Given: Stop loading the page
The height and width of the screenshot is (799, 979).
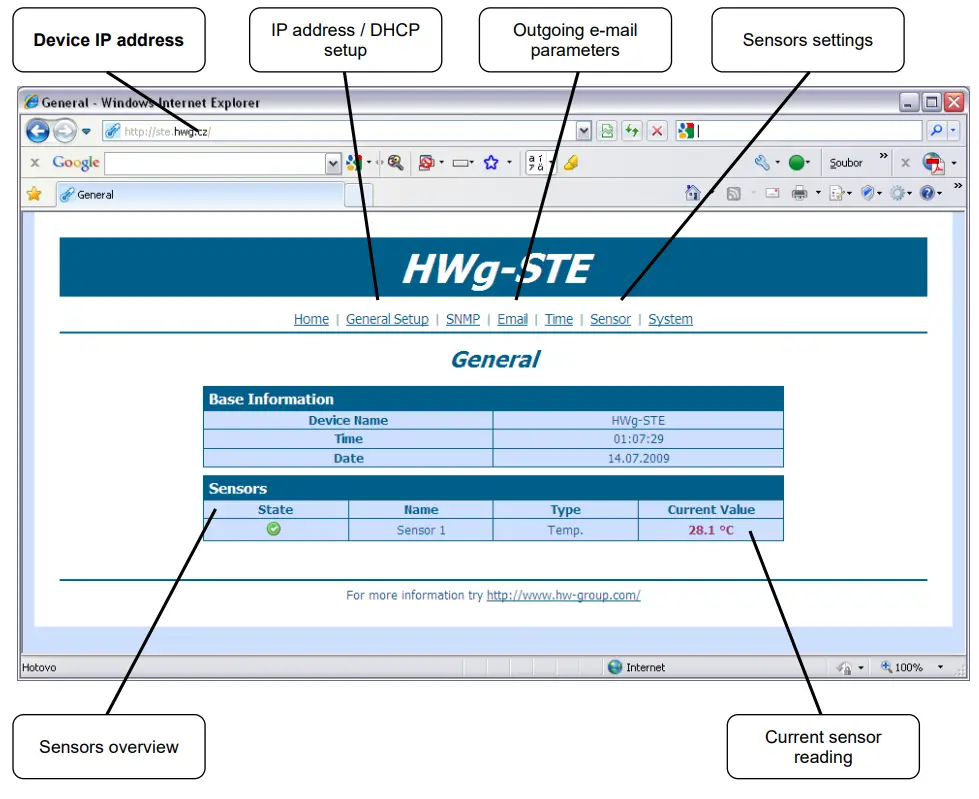Looking at the screenshot, I should coord(657,131).
